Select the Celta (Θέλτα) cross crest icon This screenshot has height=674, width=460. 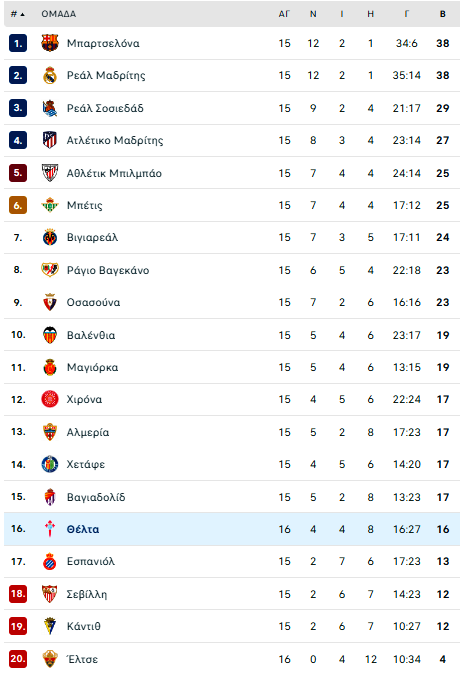tap(50, 529)
